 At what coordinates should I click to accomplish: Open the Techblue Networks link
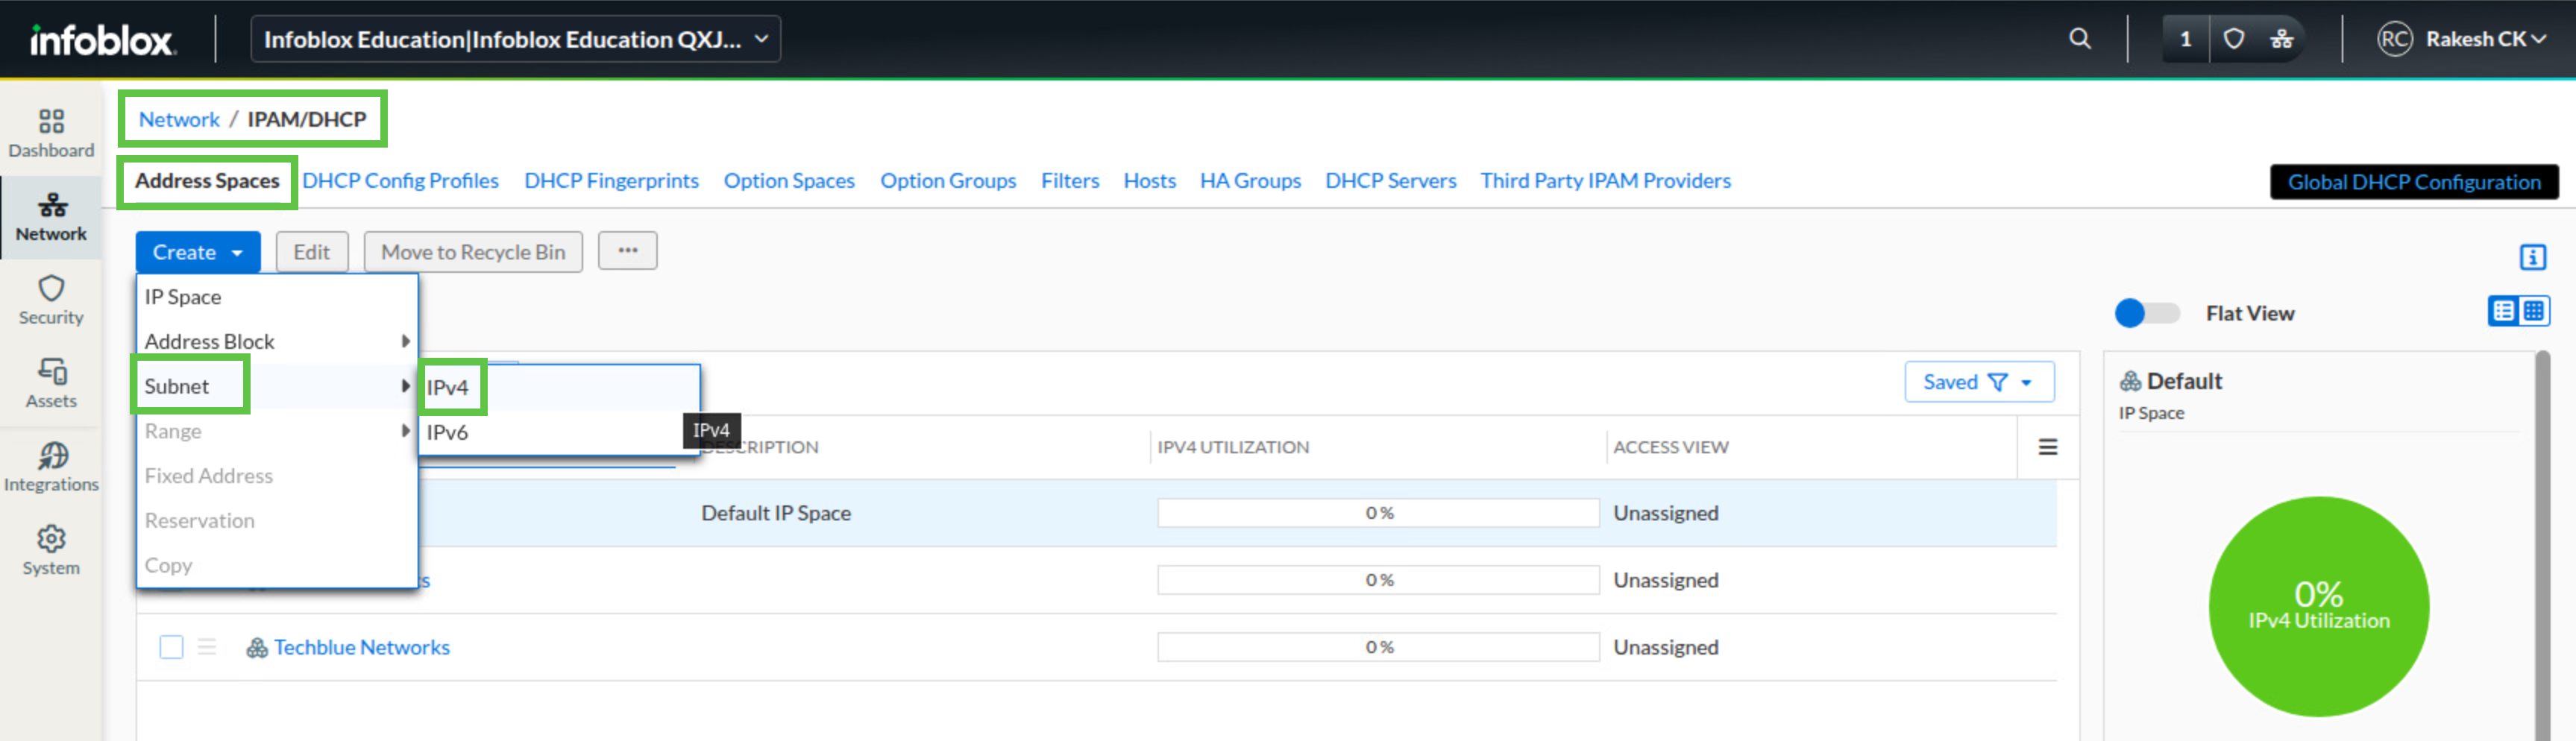(x=361, y=647)
